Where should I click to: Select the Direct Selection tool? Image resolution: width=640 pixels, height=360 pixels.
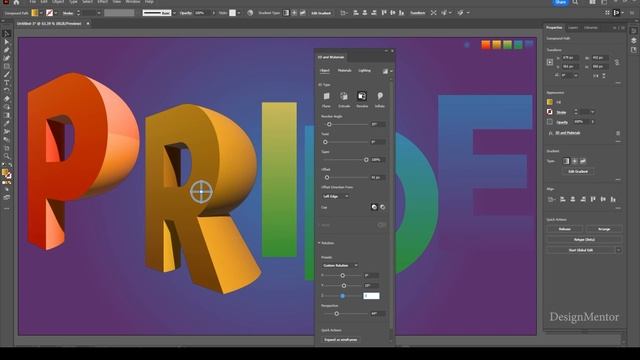pyautogui.click(x=7, y=42)
